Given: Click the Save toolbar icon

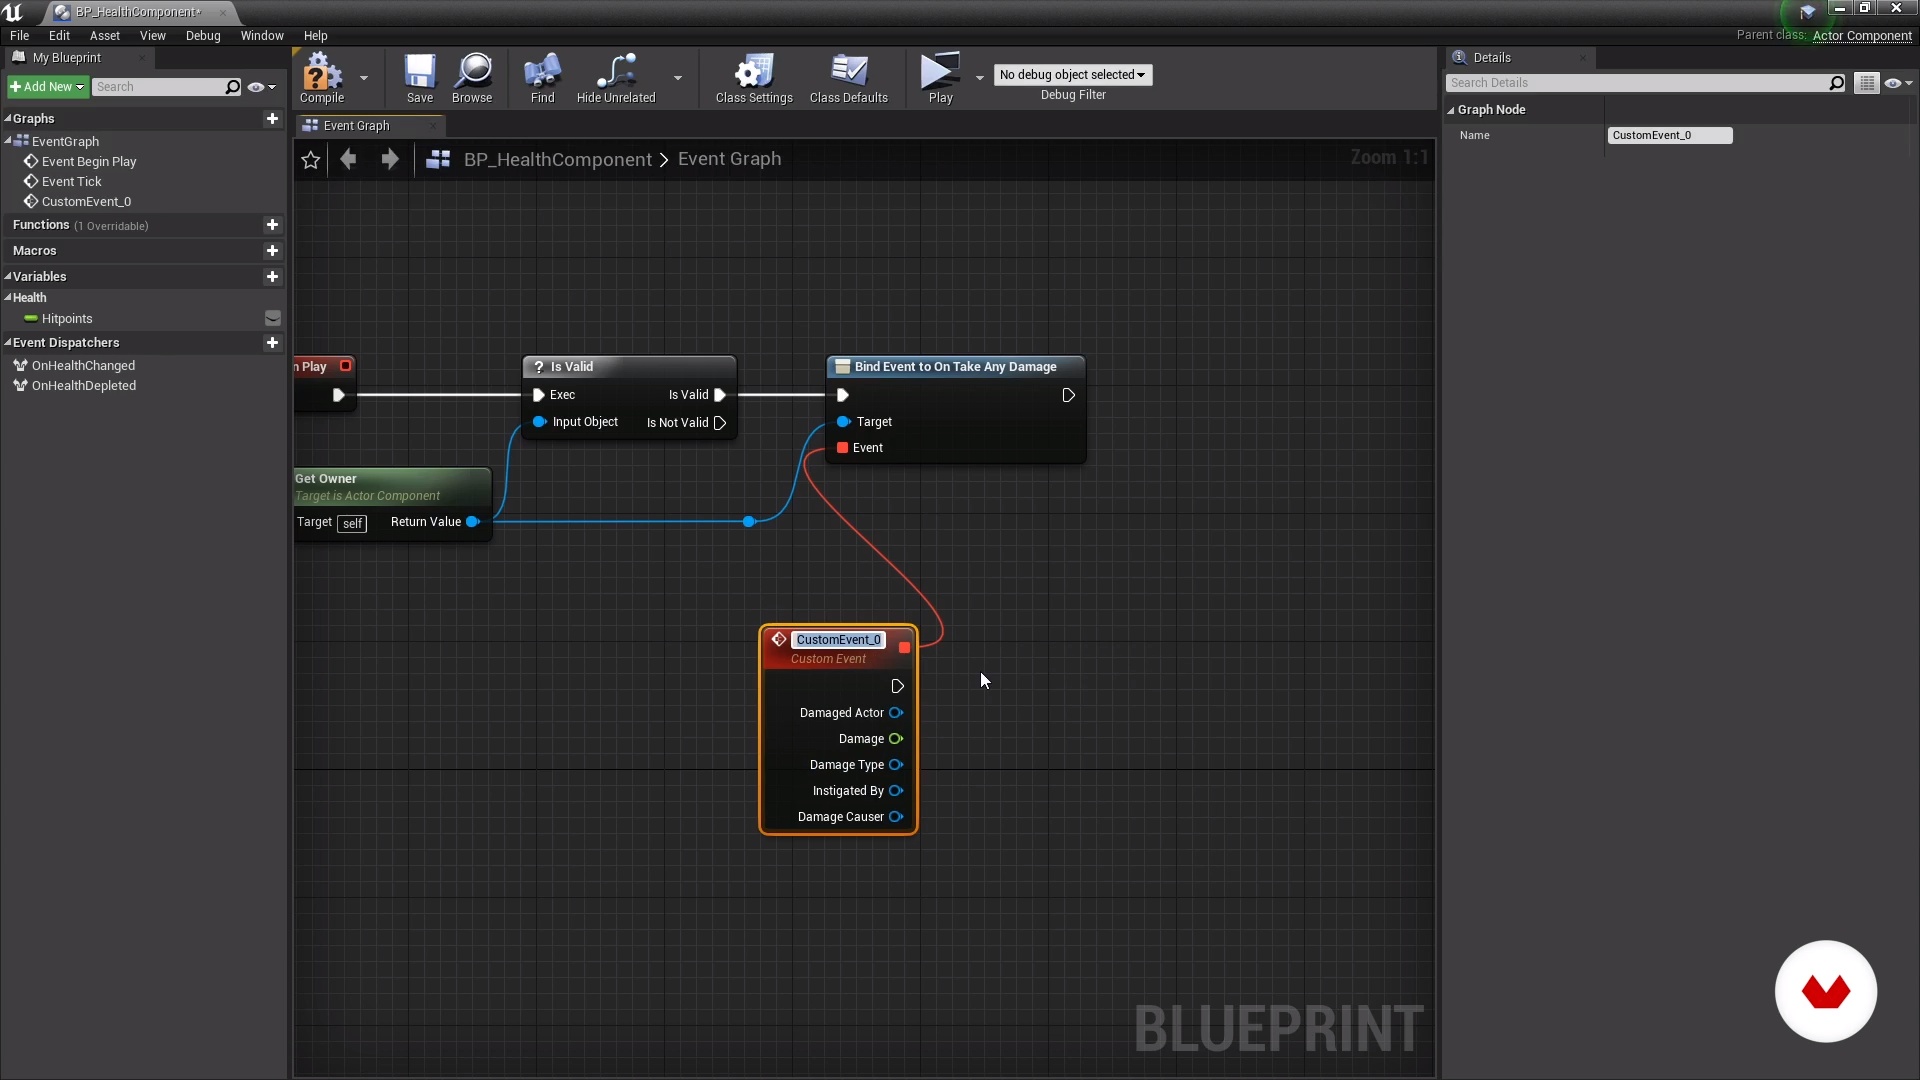Looking at the screenshot, I should (420, 78).
